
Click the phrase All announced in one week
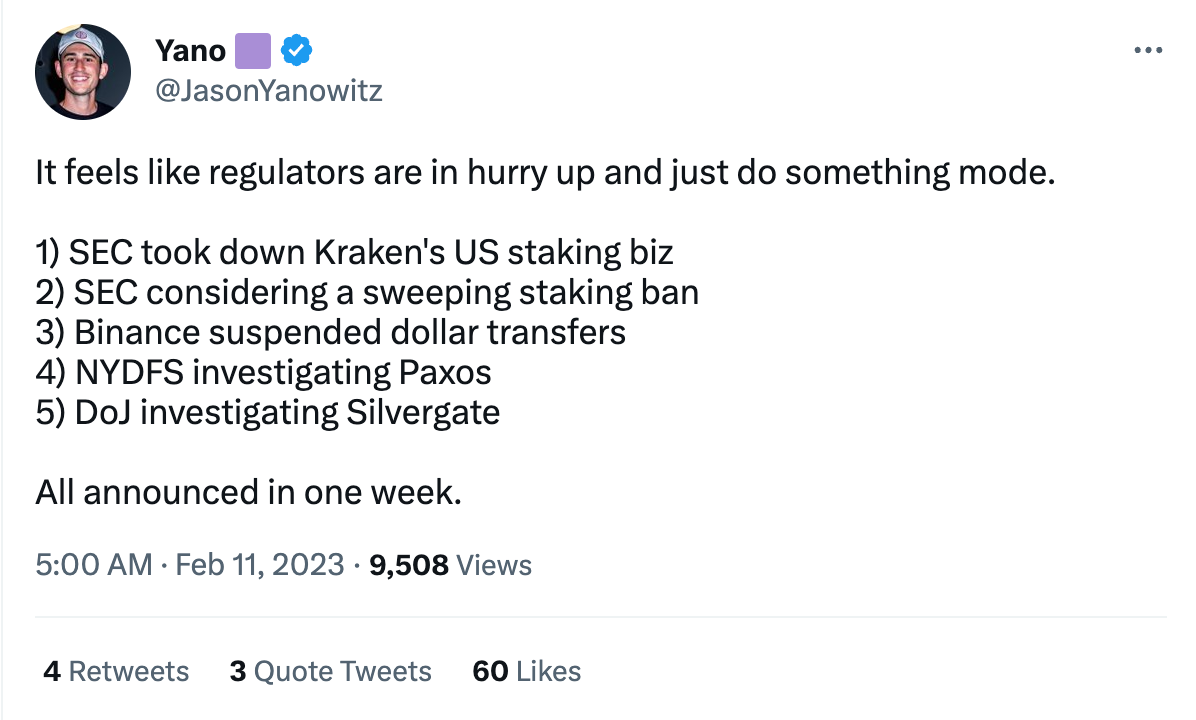click(x=248, y=492)
